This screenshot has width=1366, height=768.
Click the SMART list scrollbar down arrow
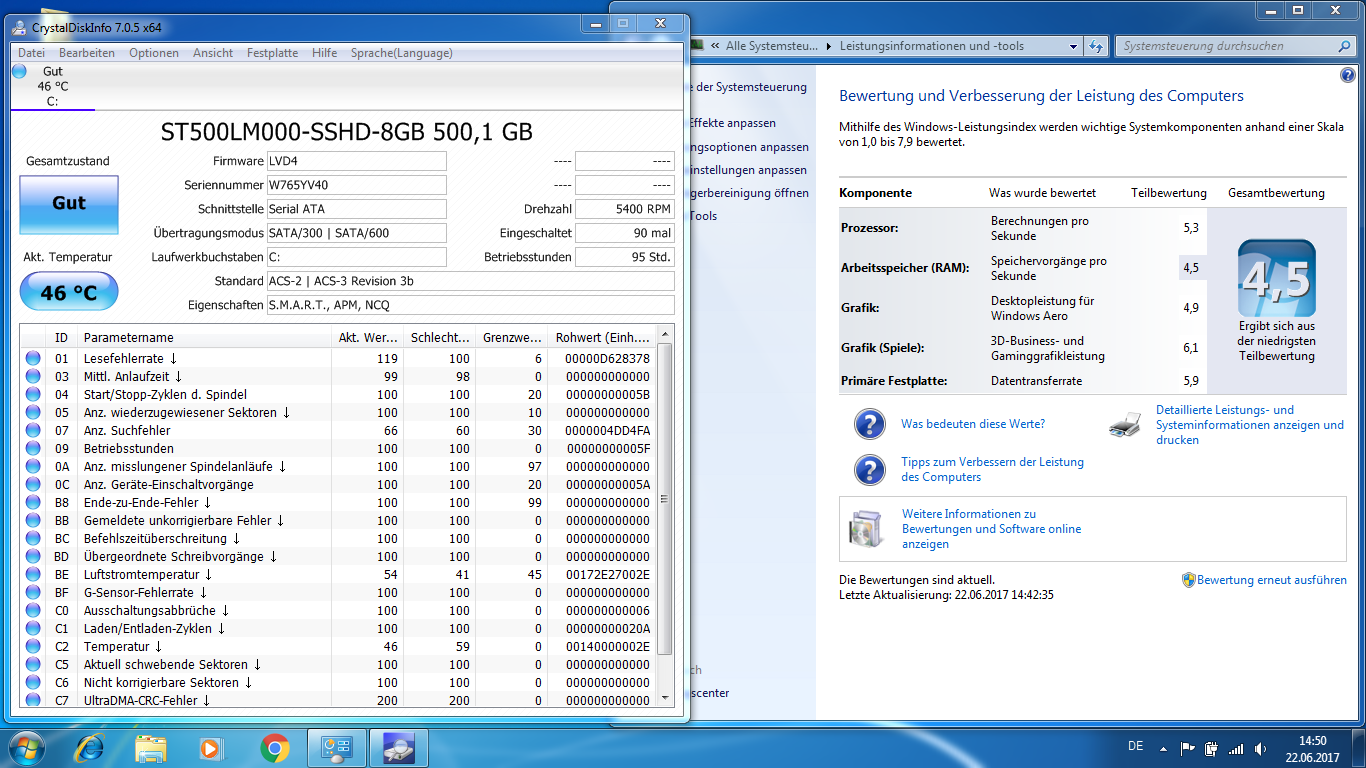coord(665,697)
